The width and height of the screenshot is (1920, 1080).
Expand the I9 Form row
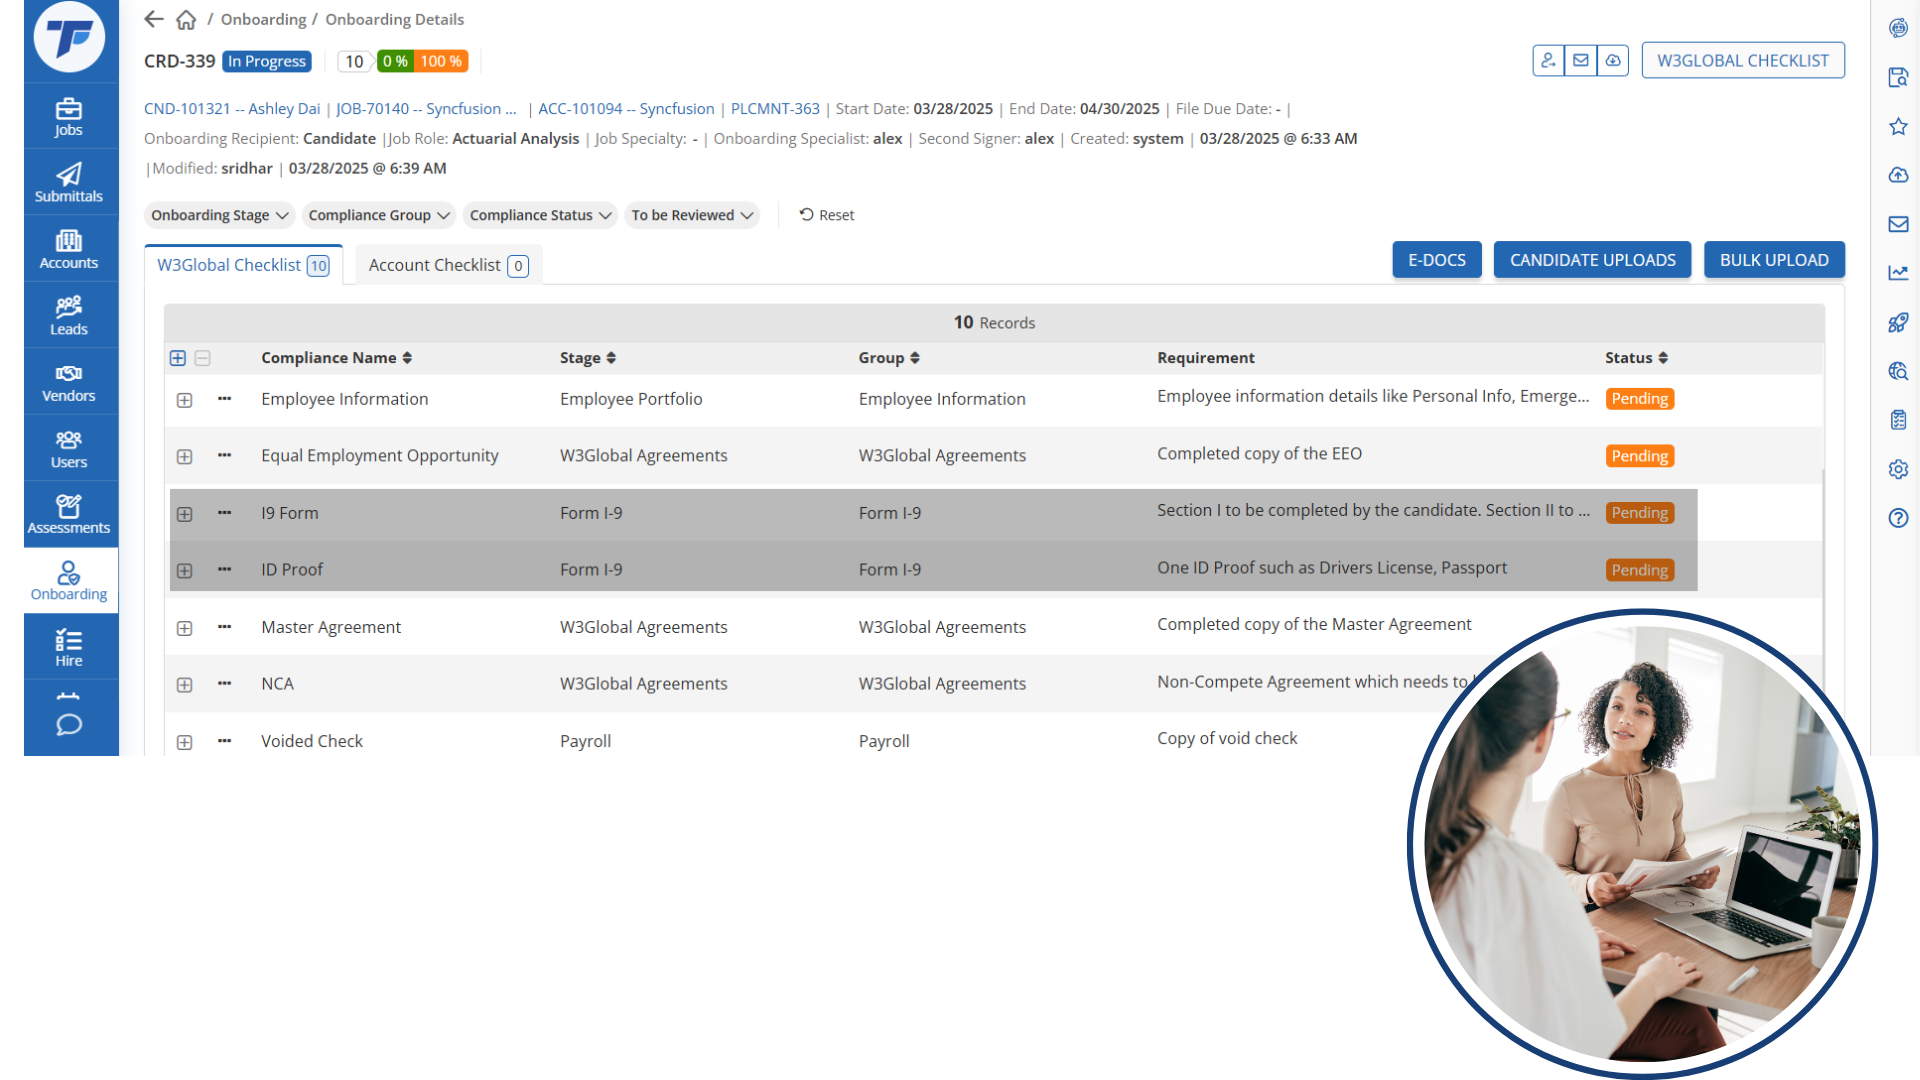[x=184, y=514]
